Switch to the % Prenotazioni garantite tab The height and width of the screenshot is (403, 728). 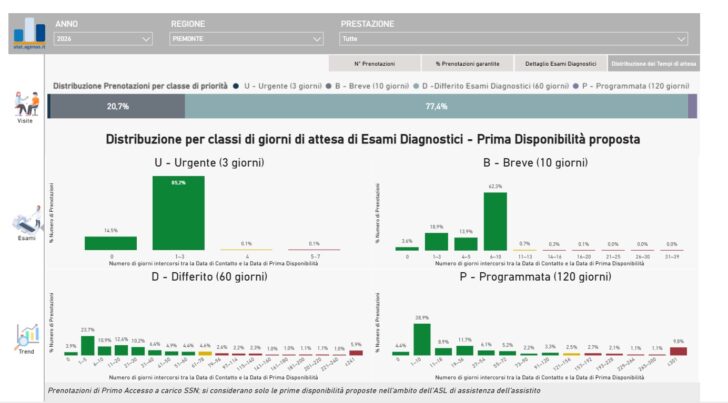click(468, 64)
